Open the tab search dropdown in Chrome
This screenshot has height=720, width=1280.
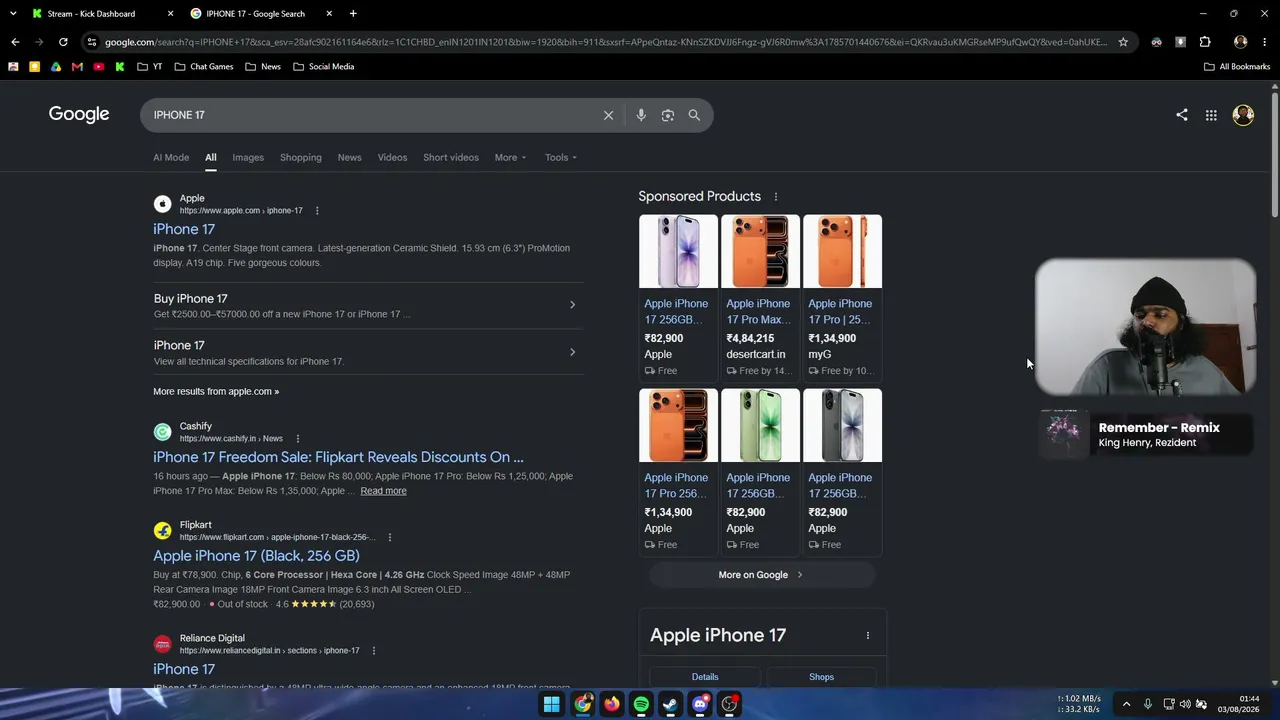tap(11, 14)
